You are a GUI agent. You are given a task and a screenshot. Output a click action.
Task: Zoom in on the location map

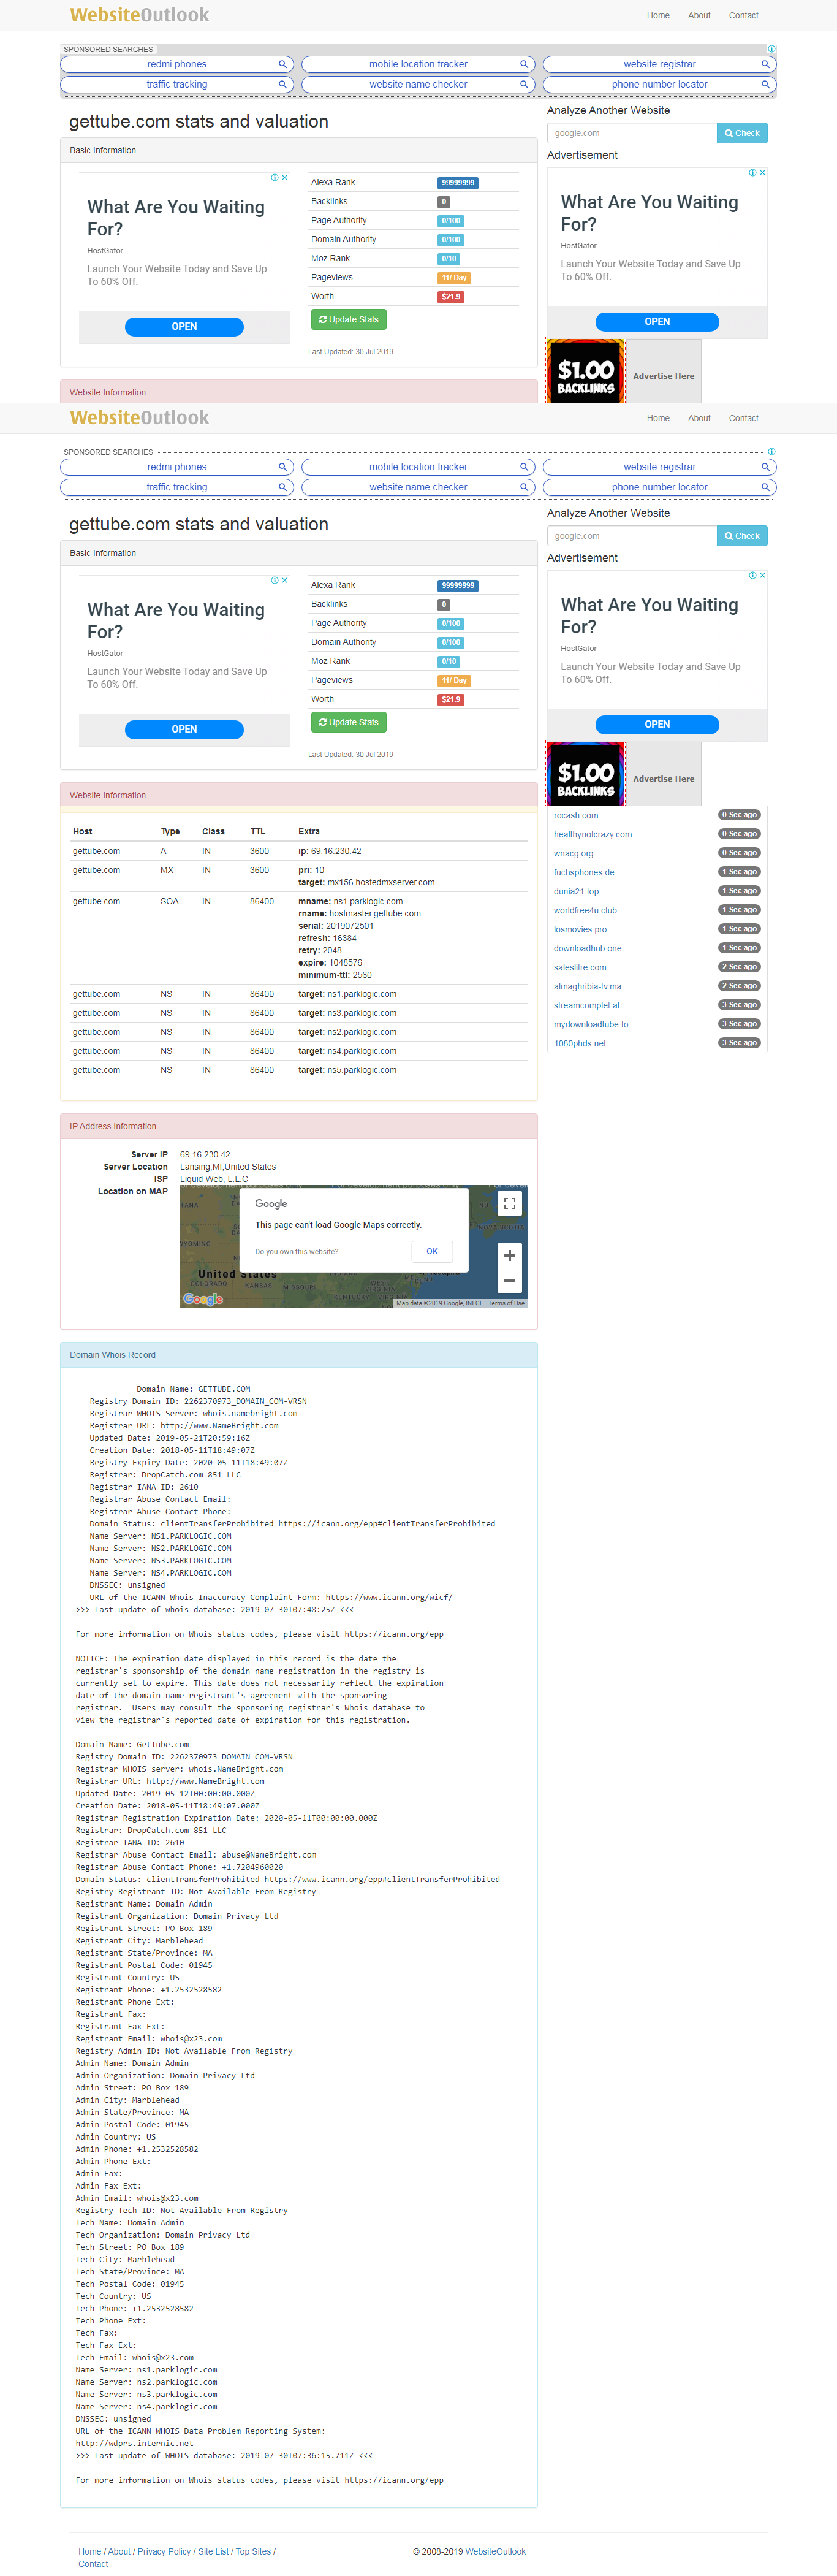(x=509, y=1256)
